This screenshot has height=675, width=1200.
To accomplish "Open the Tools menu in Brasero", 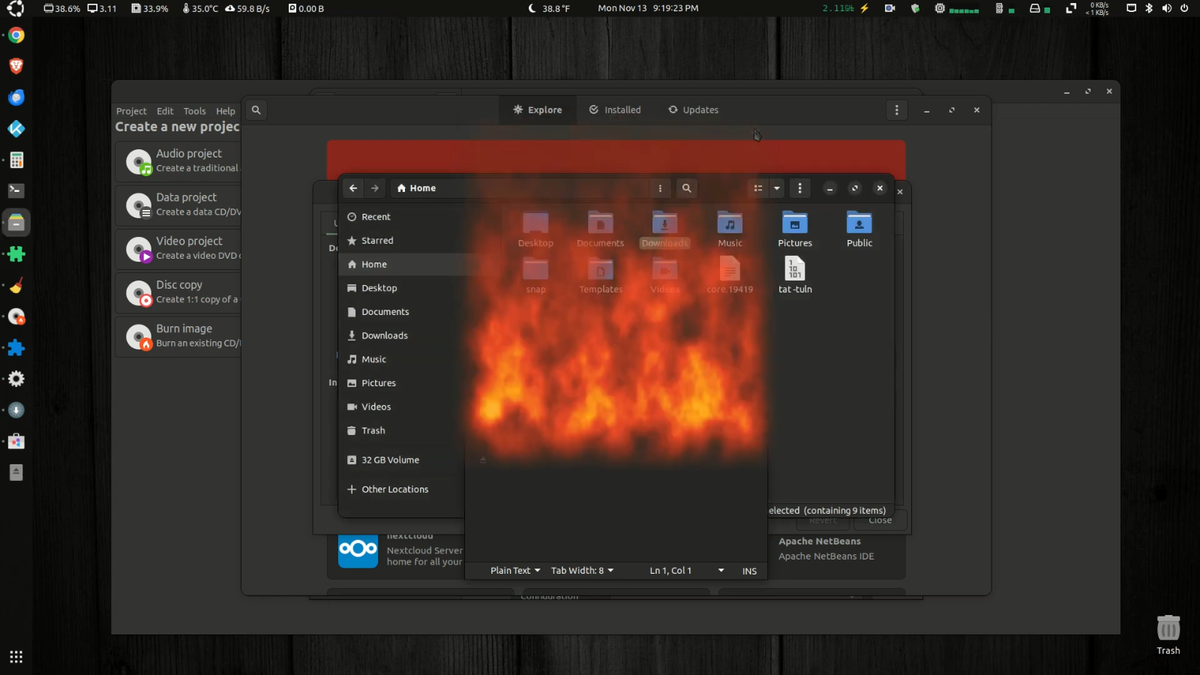I will point(194,111).
